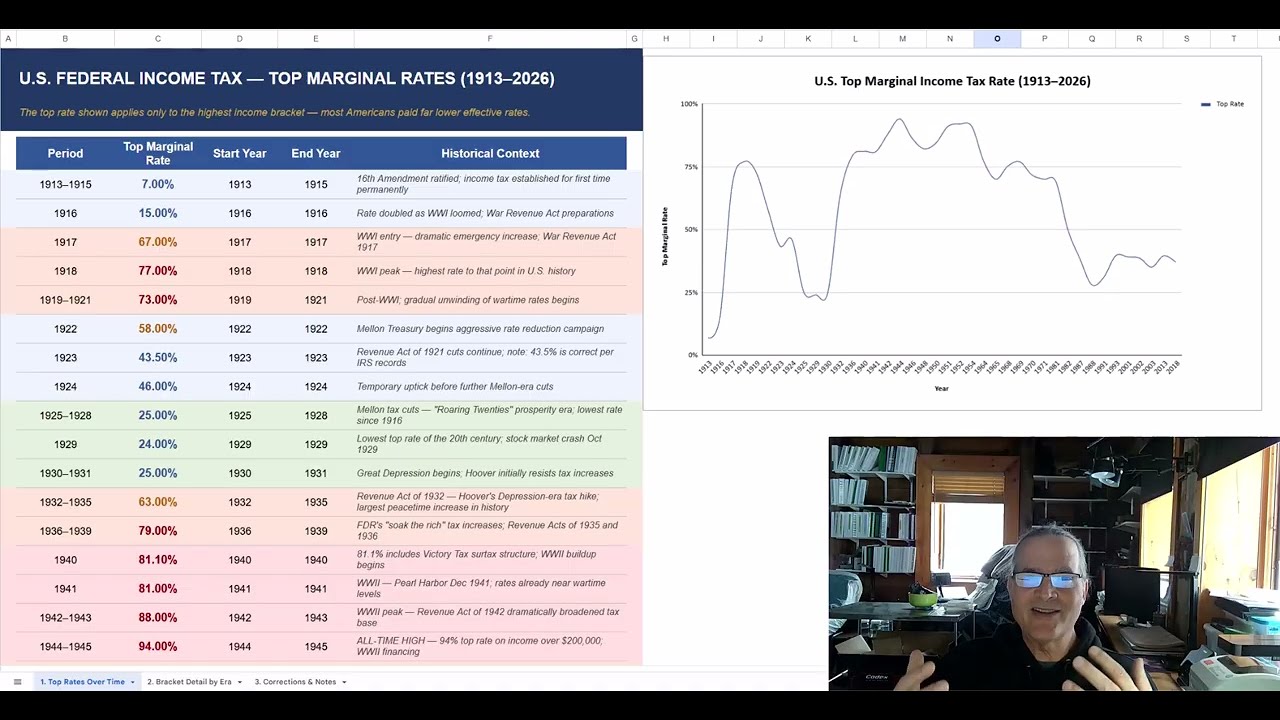Click the 'Mellon Treasury begins' context cell

(490, 329)
